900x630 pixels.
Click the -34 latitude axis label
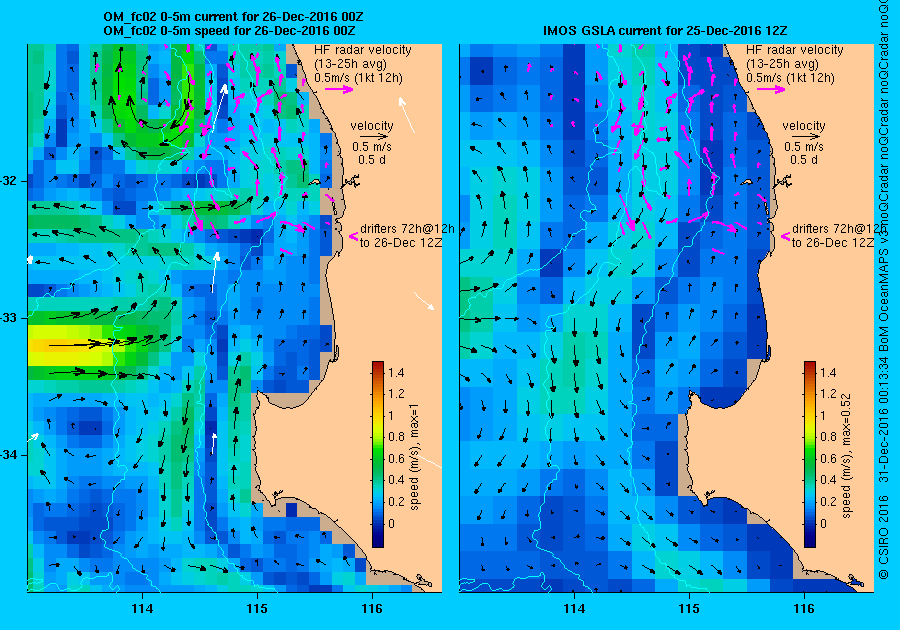[9, 455]
